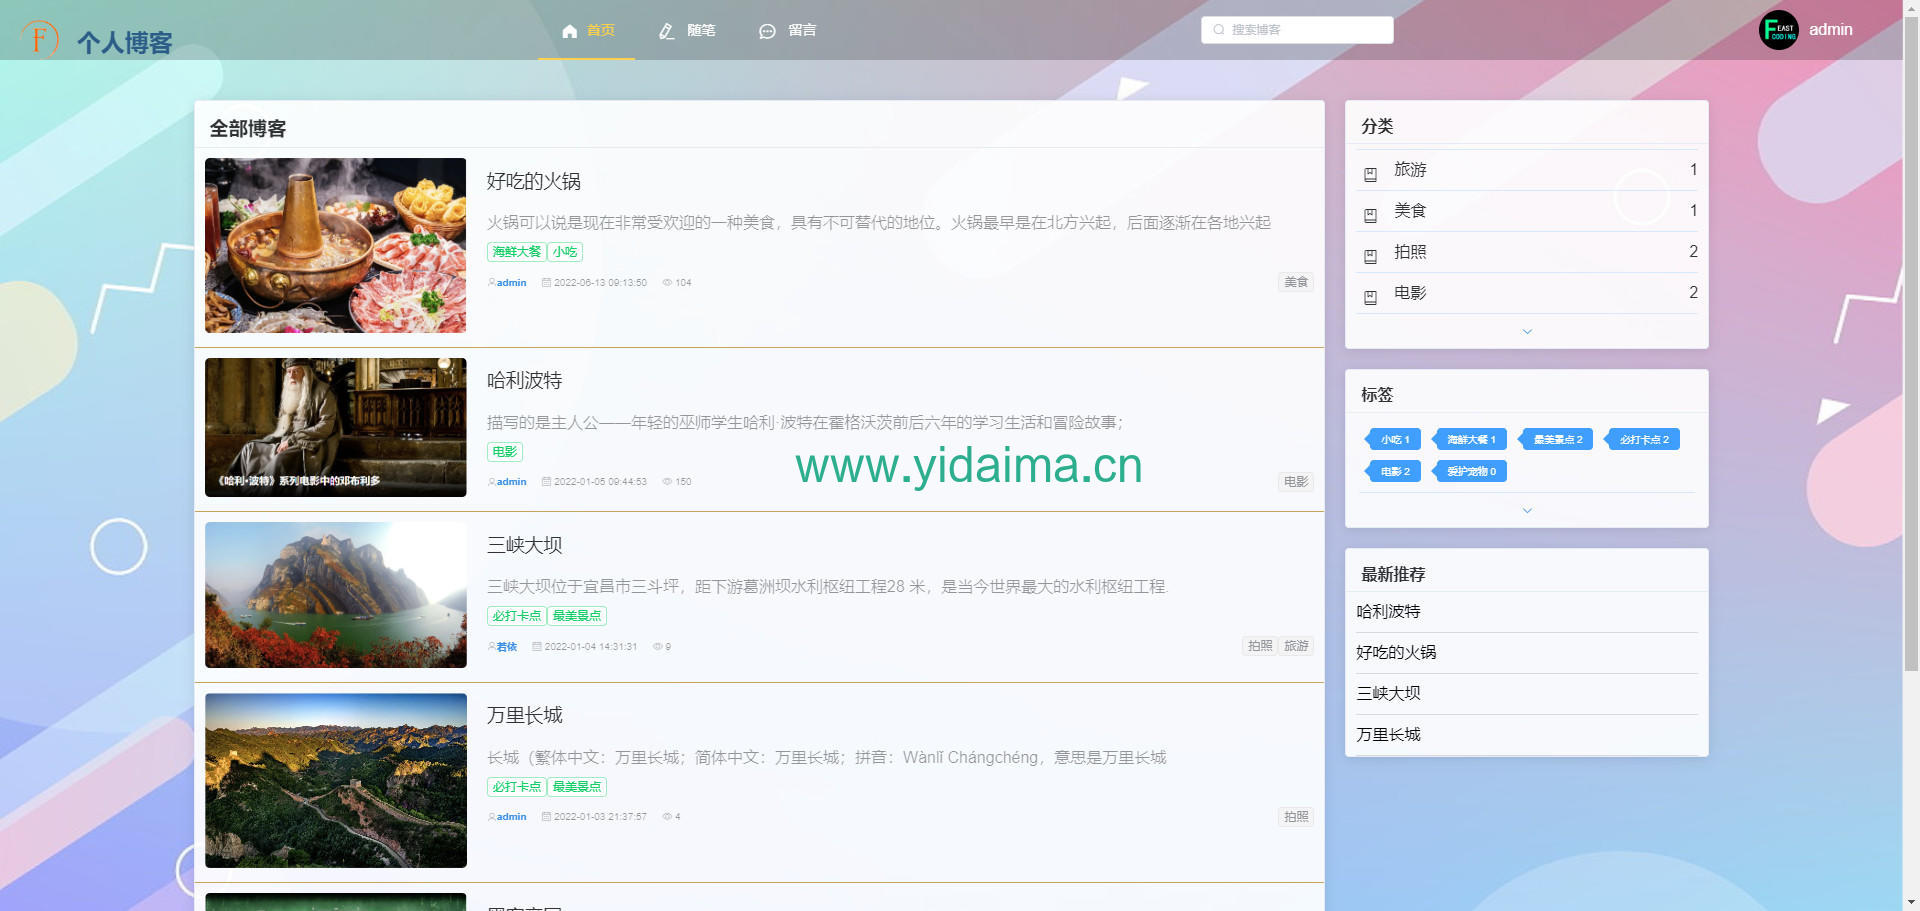The image size is (1920, 911).
Task: Open the hot pot post thumbnail
Action: pos(336,245)
